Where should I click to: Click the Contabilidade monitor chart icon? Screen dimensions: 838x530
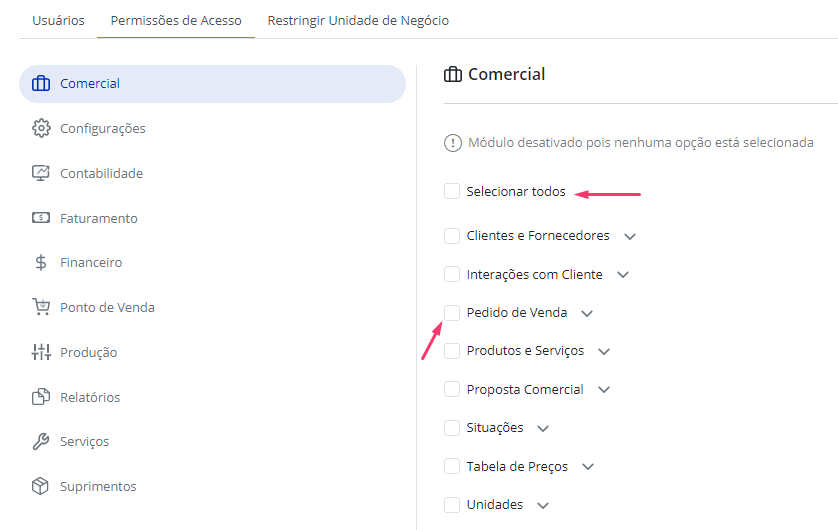(41, 173)
